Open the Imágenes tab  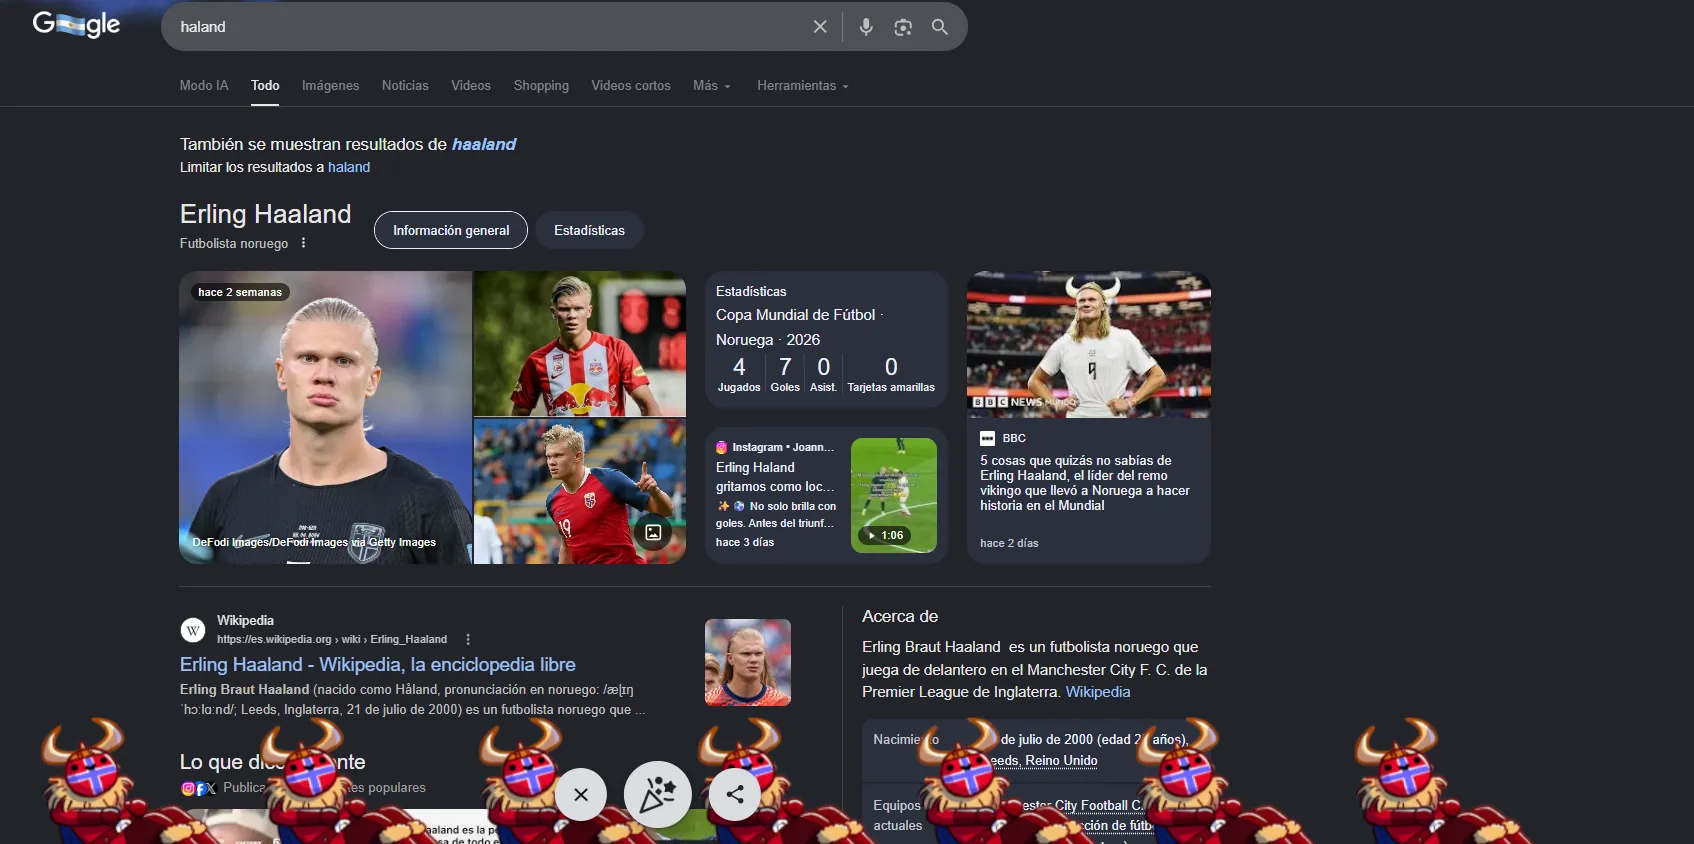coord(330,85)
